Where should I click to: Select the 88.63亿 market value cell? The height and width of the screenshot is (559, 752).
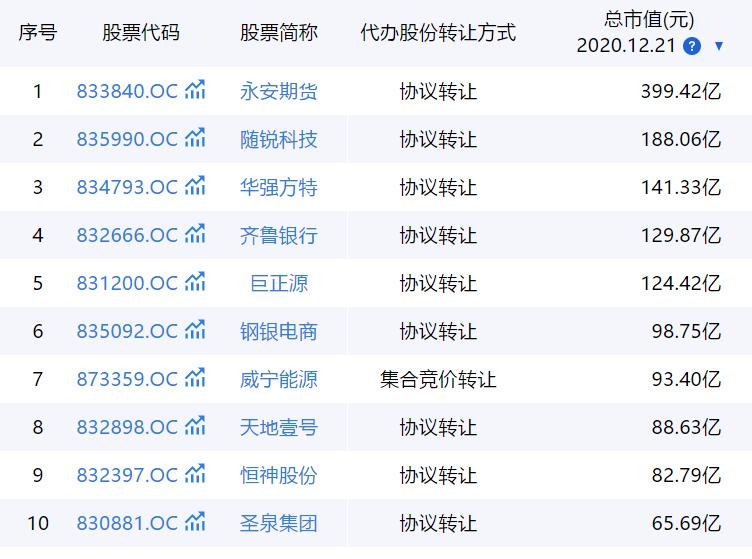(686, 427)
